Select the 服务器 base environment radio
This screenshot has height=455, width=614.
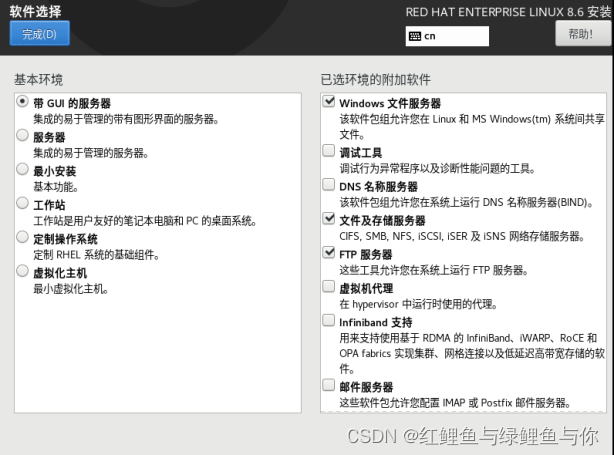click(22, 135)
